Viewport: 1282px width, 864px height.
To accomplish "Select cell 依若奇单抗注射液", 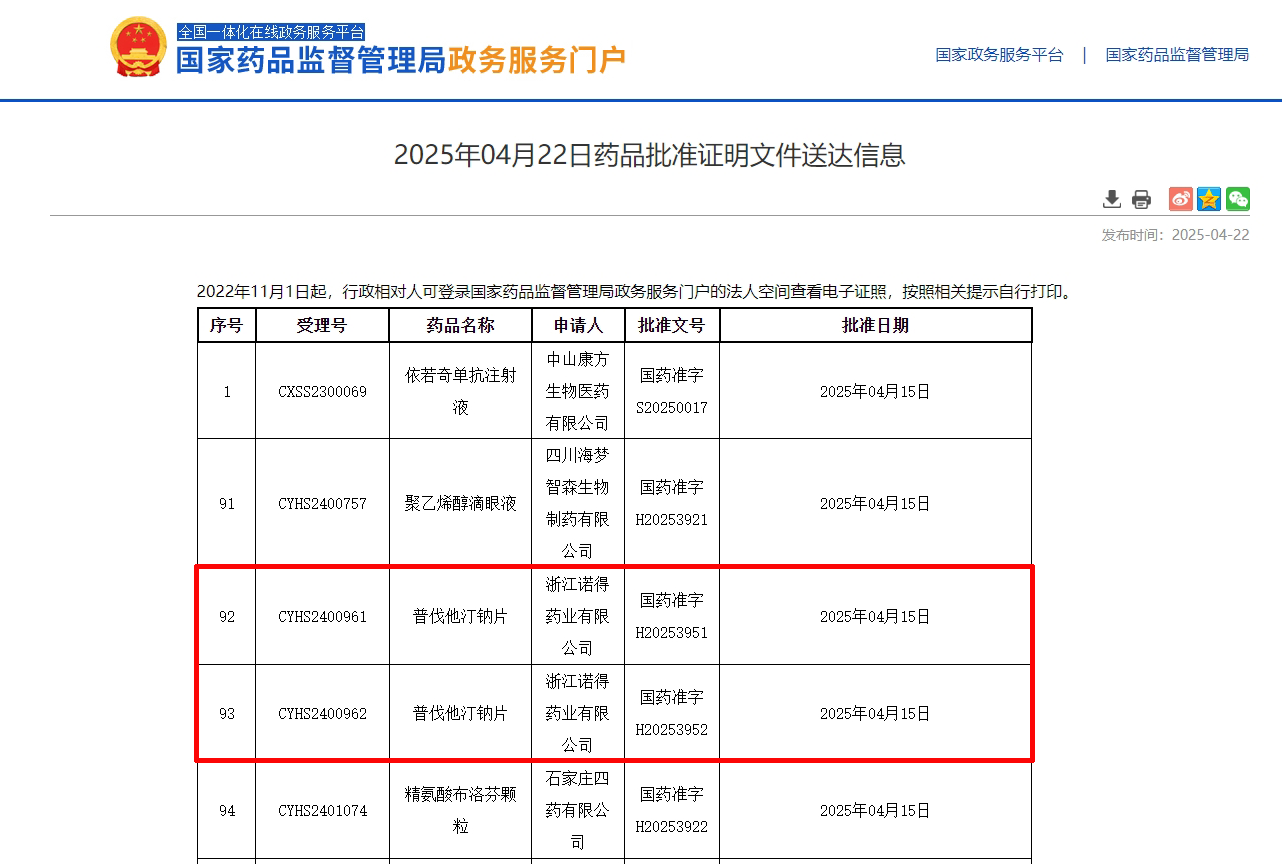I will [x=460, y=392].
